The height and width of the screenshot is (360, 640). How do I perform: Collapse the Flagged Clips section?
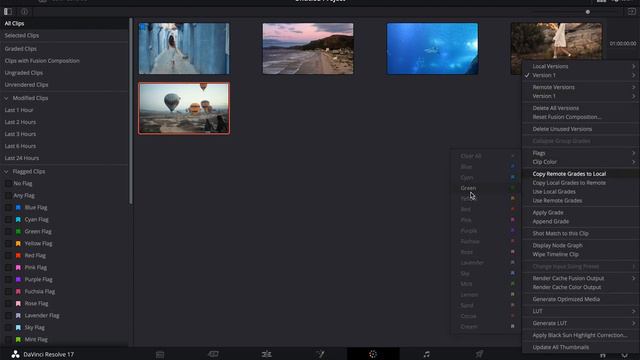(6, 171)
